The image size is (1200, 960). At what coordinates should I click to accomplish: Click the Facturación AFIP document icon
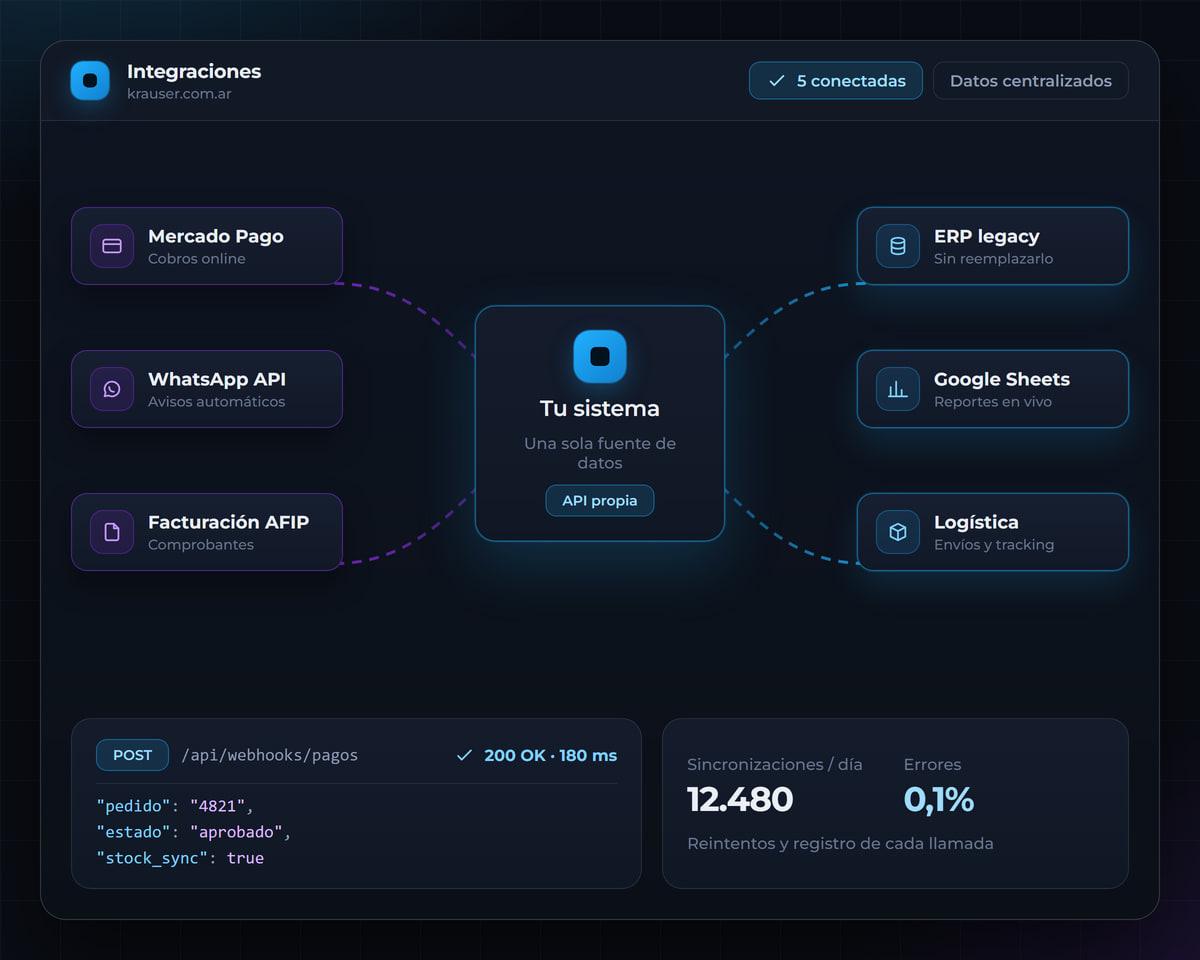click(x=112, y=532)
